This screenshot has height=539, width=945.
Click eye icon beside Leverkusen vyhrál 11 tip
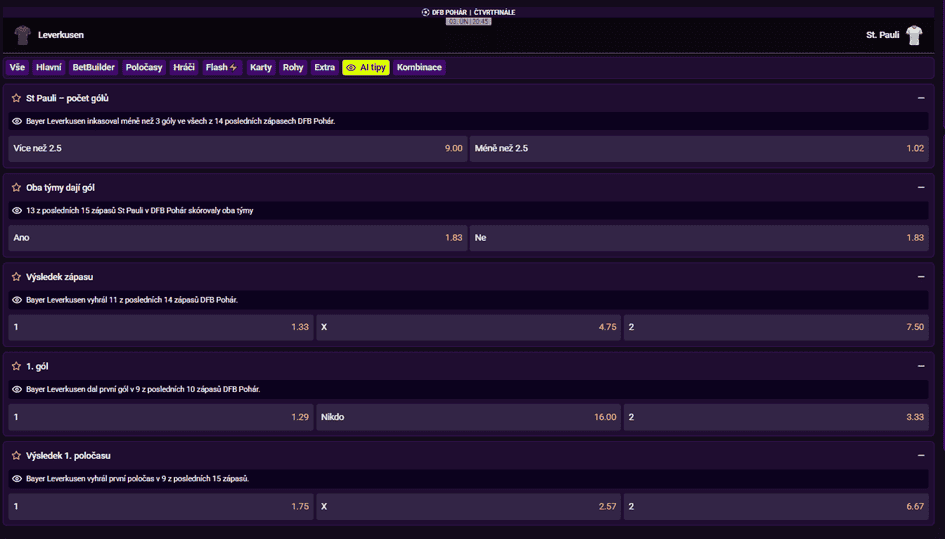17,300
